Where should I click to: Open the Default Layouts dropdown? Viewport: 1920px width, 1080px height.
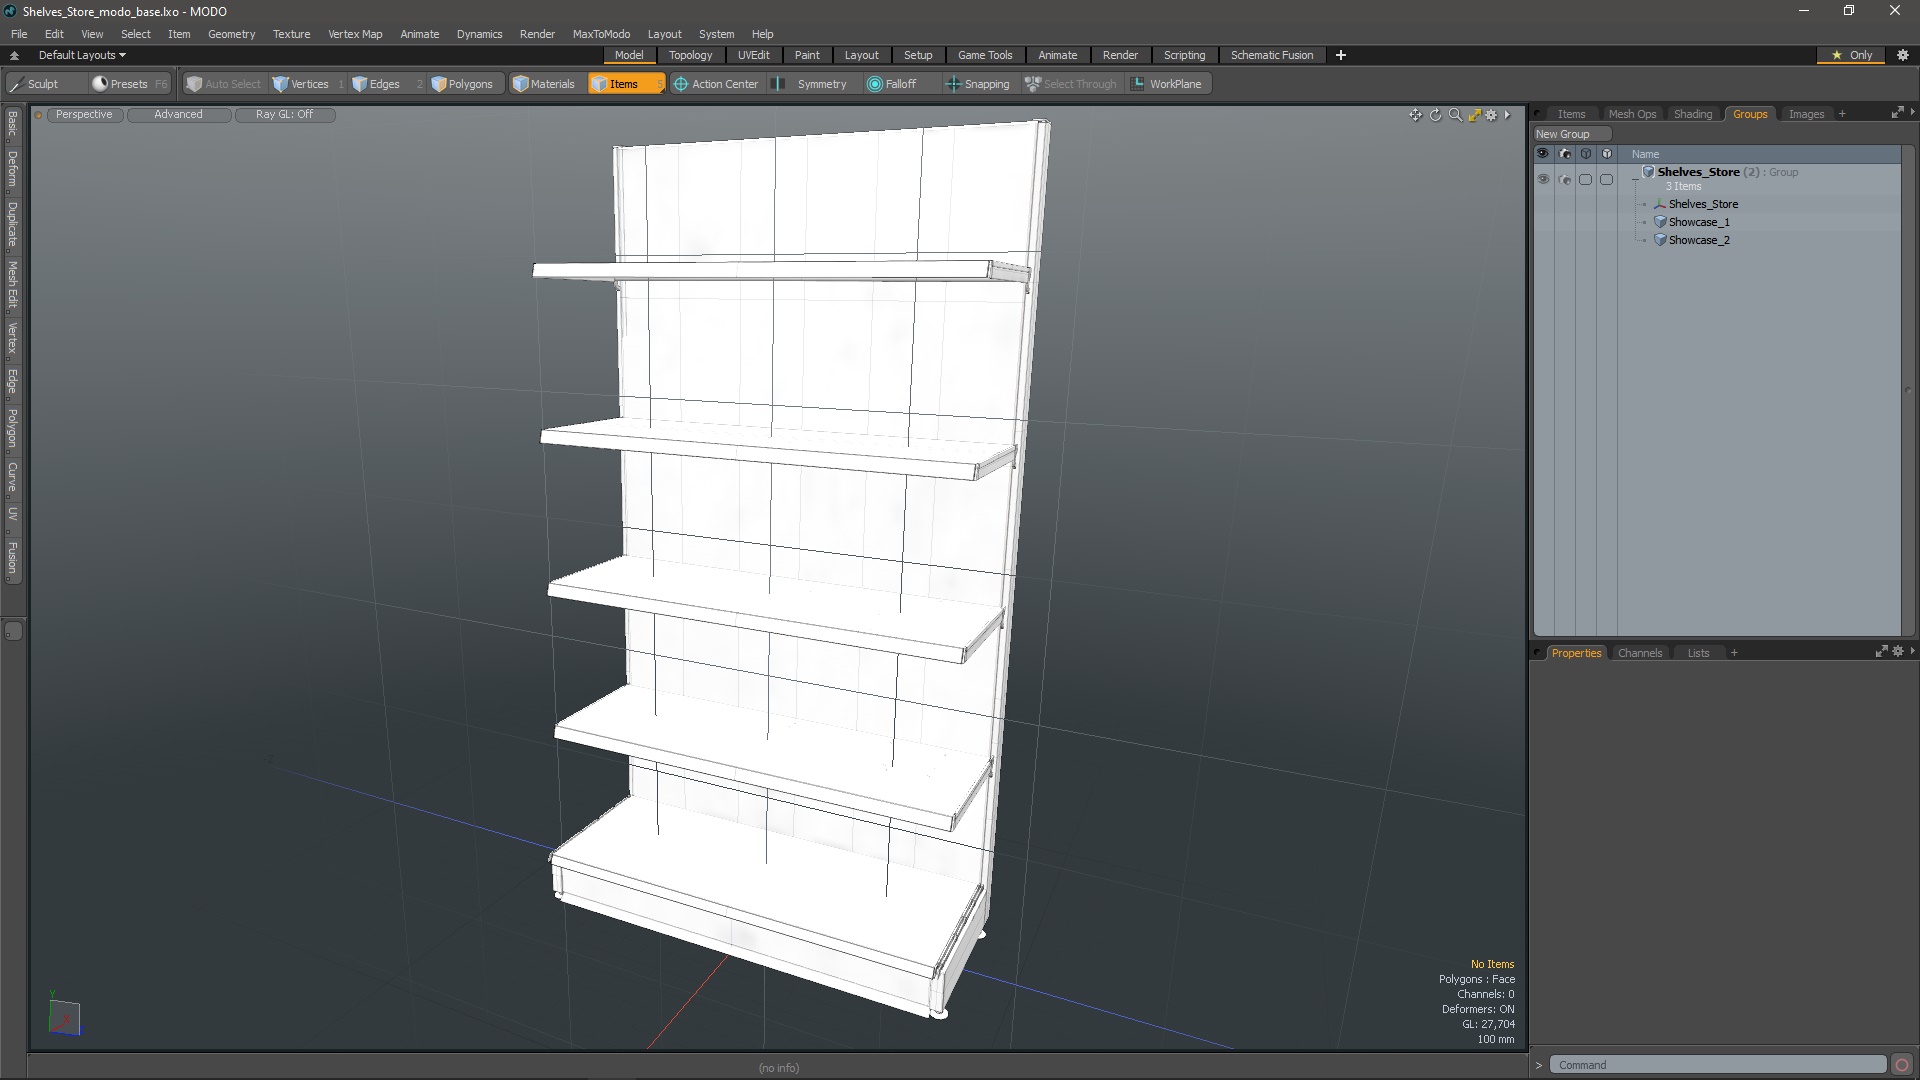click(x=82, y=55)
